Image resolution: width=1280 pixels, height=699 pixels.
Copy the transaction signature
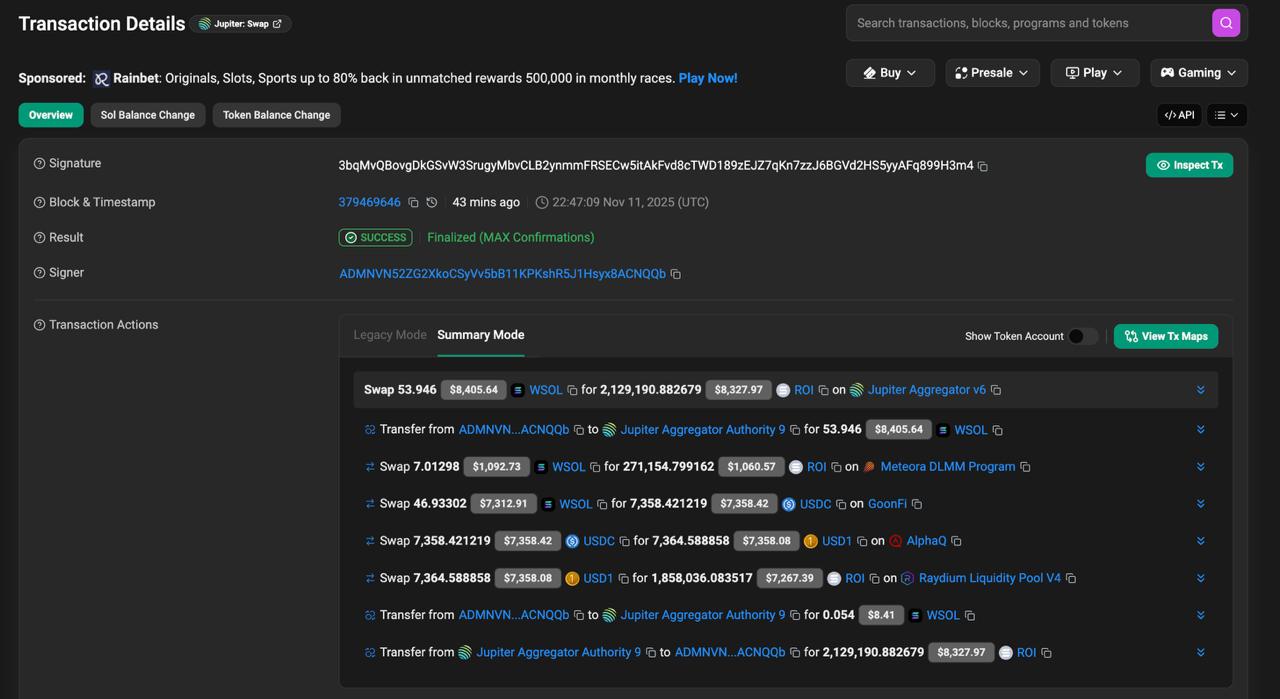[x=983, y=166]
